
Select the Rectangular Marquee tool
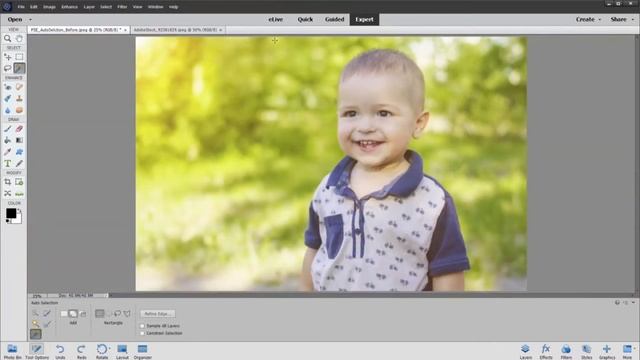[19, 57]
